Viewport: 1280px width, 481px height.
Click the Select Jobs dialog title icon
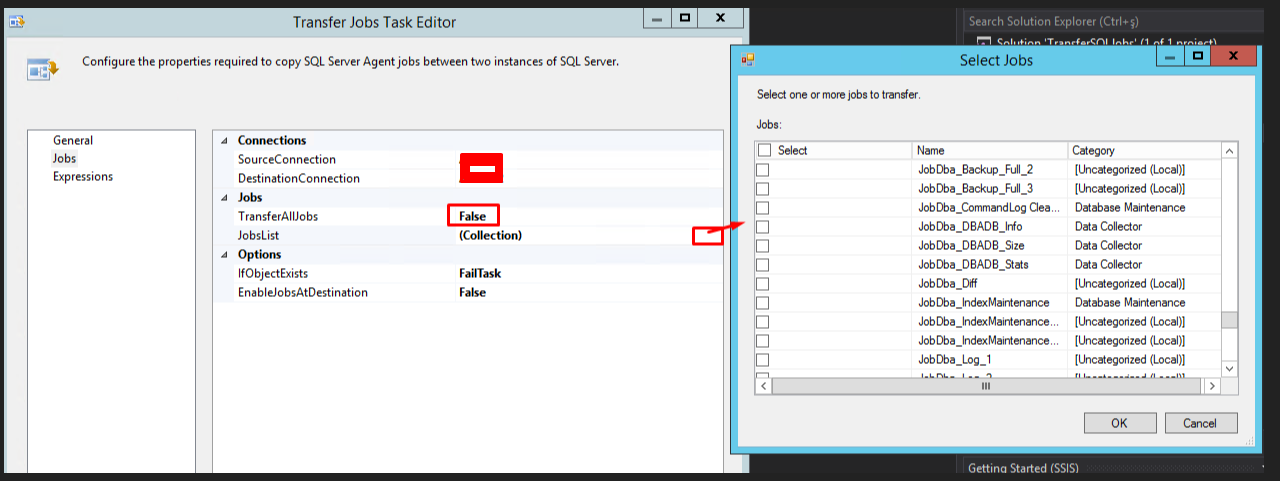[747, 60]
